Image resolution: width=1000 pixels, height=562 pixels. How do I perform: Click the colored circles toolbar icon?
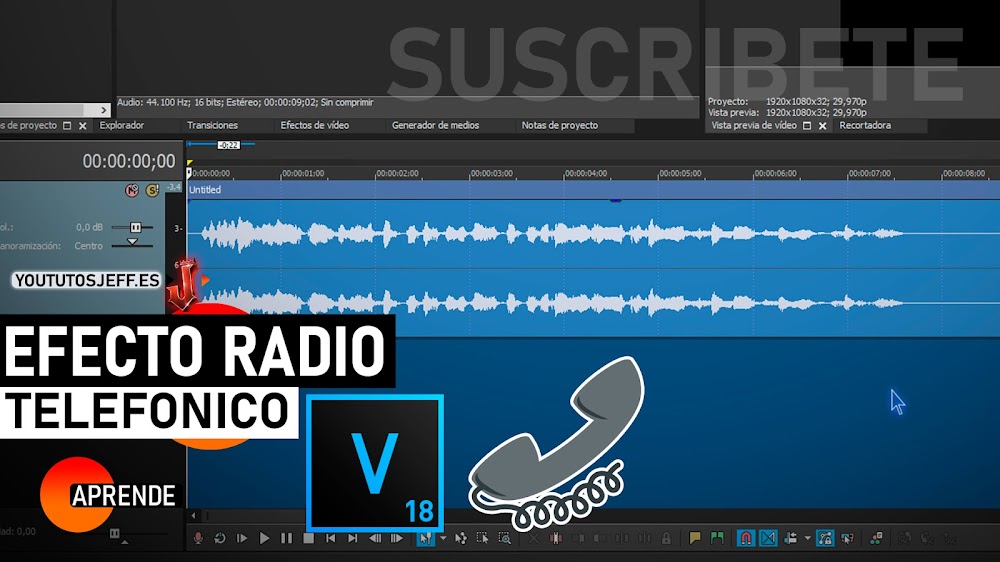click(x=876, y=538)
